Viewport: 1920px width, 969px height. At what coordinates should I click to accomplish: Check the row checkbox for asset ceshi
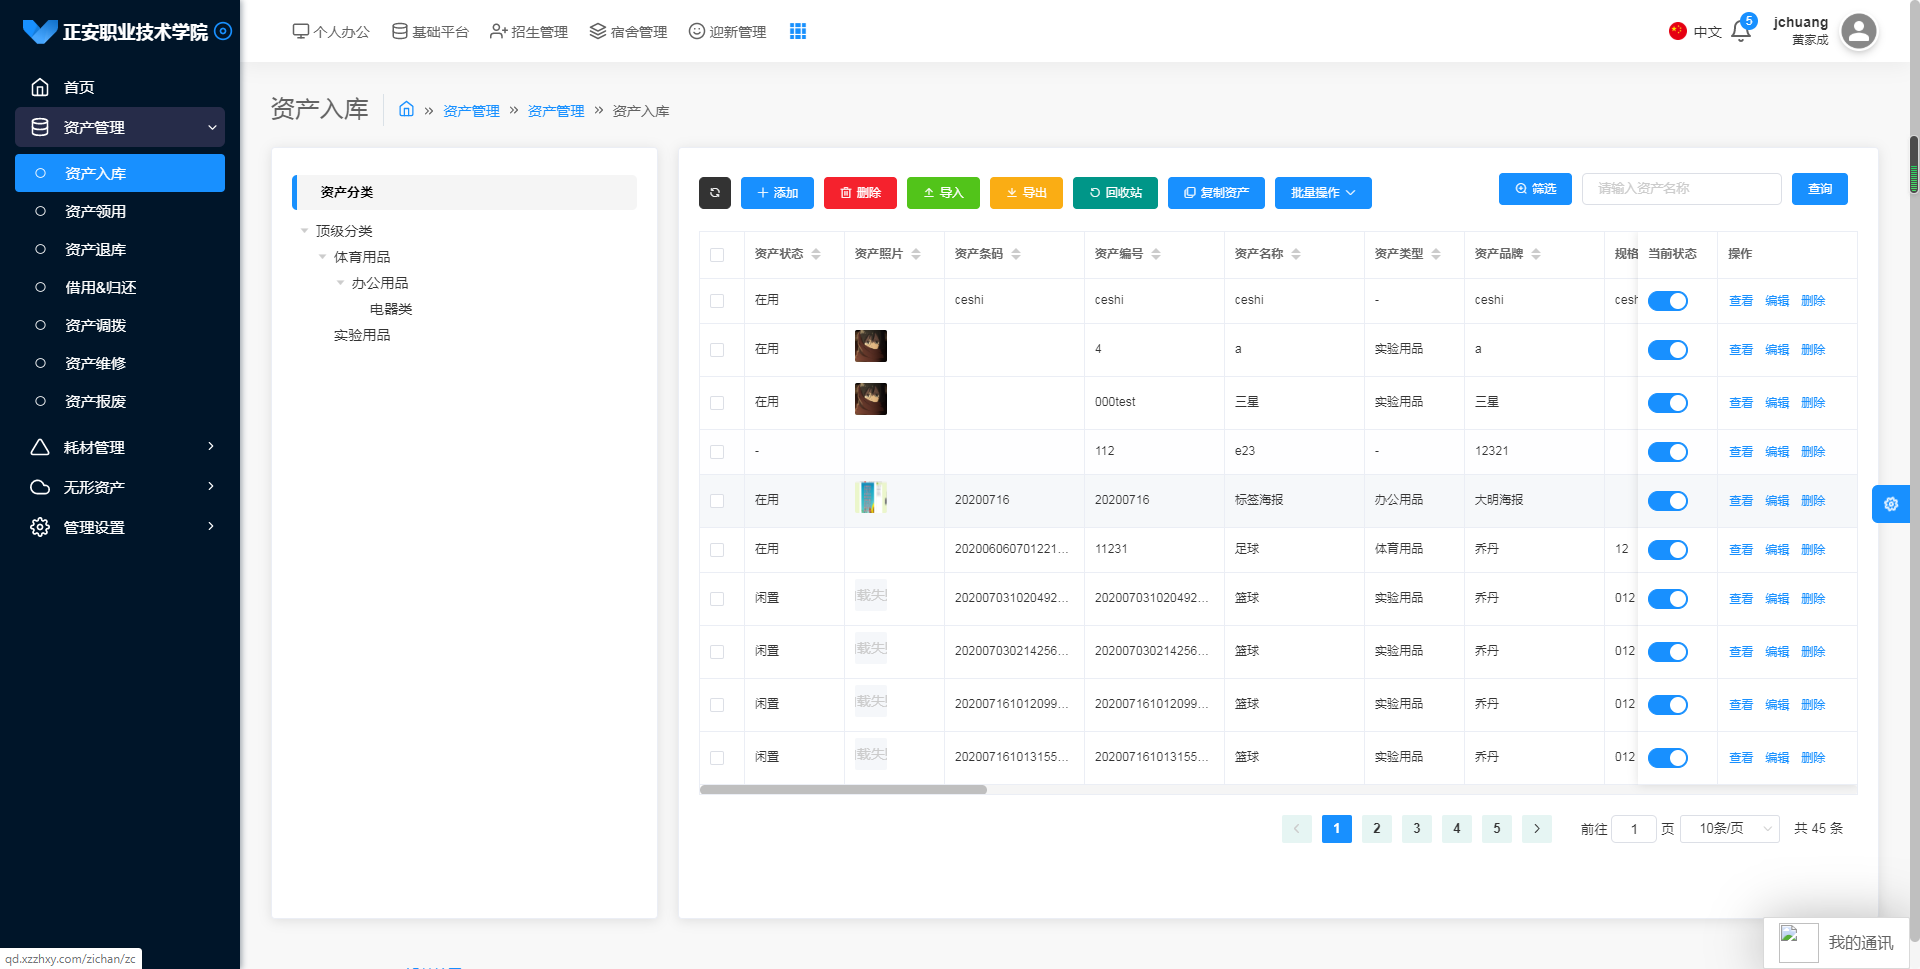[717, 301]
